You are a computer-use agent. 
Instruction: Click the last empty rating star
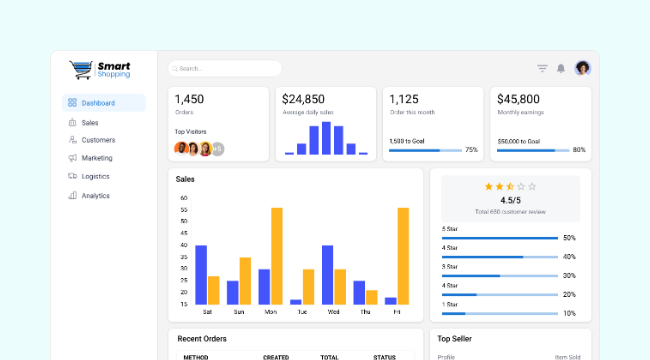[532, 187]
